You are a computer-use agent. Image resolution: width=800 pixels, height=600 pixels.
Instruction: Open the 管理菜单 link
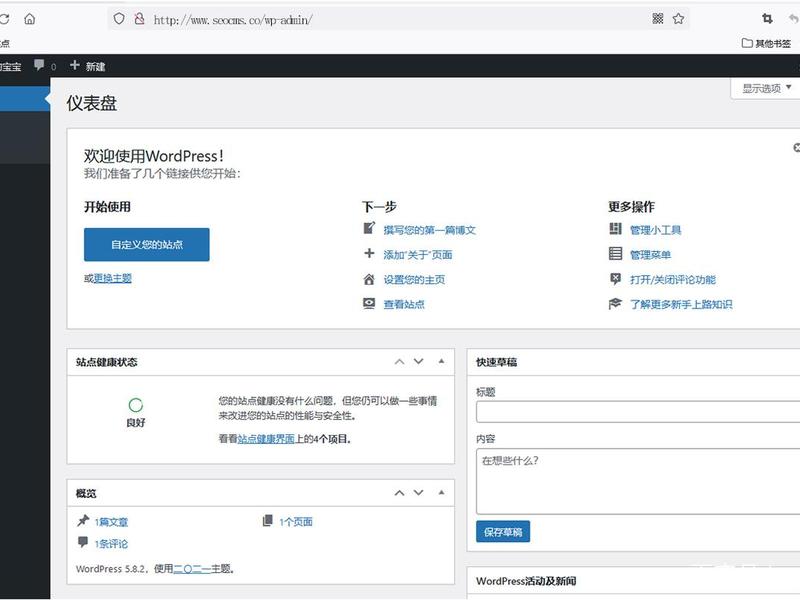tap(650, 255)
